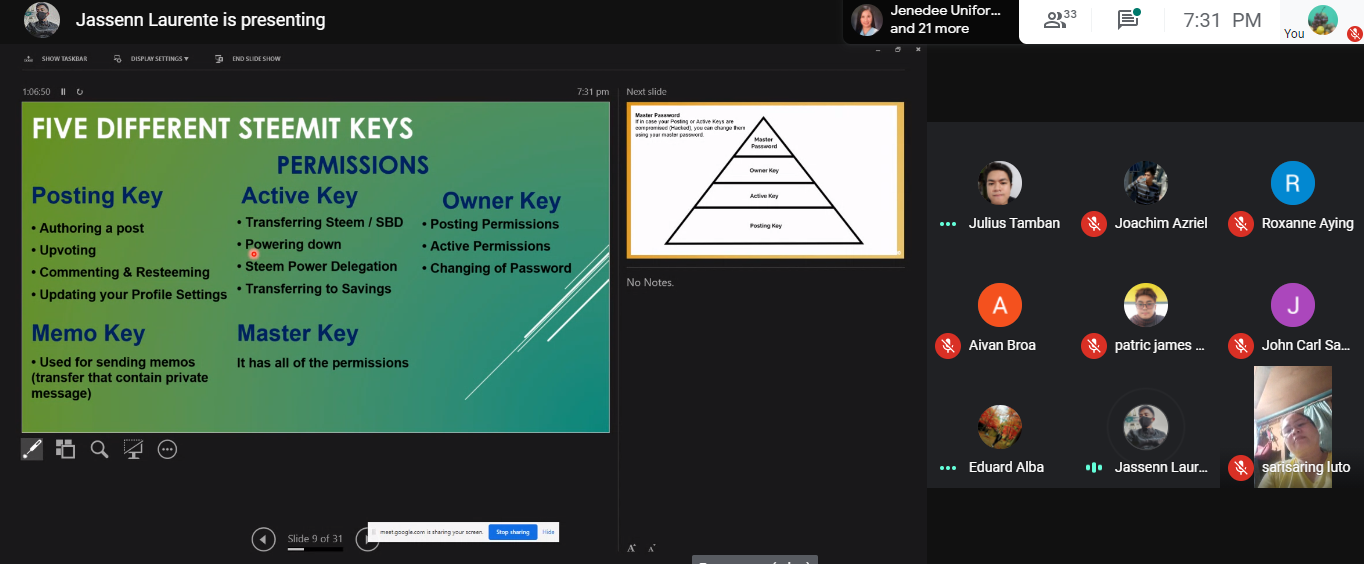Click the slide progress bar under slide counter
Viewport: 1364px width, 564px height.
(315, 549)
